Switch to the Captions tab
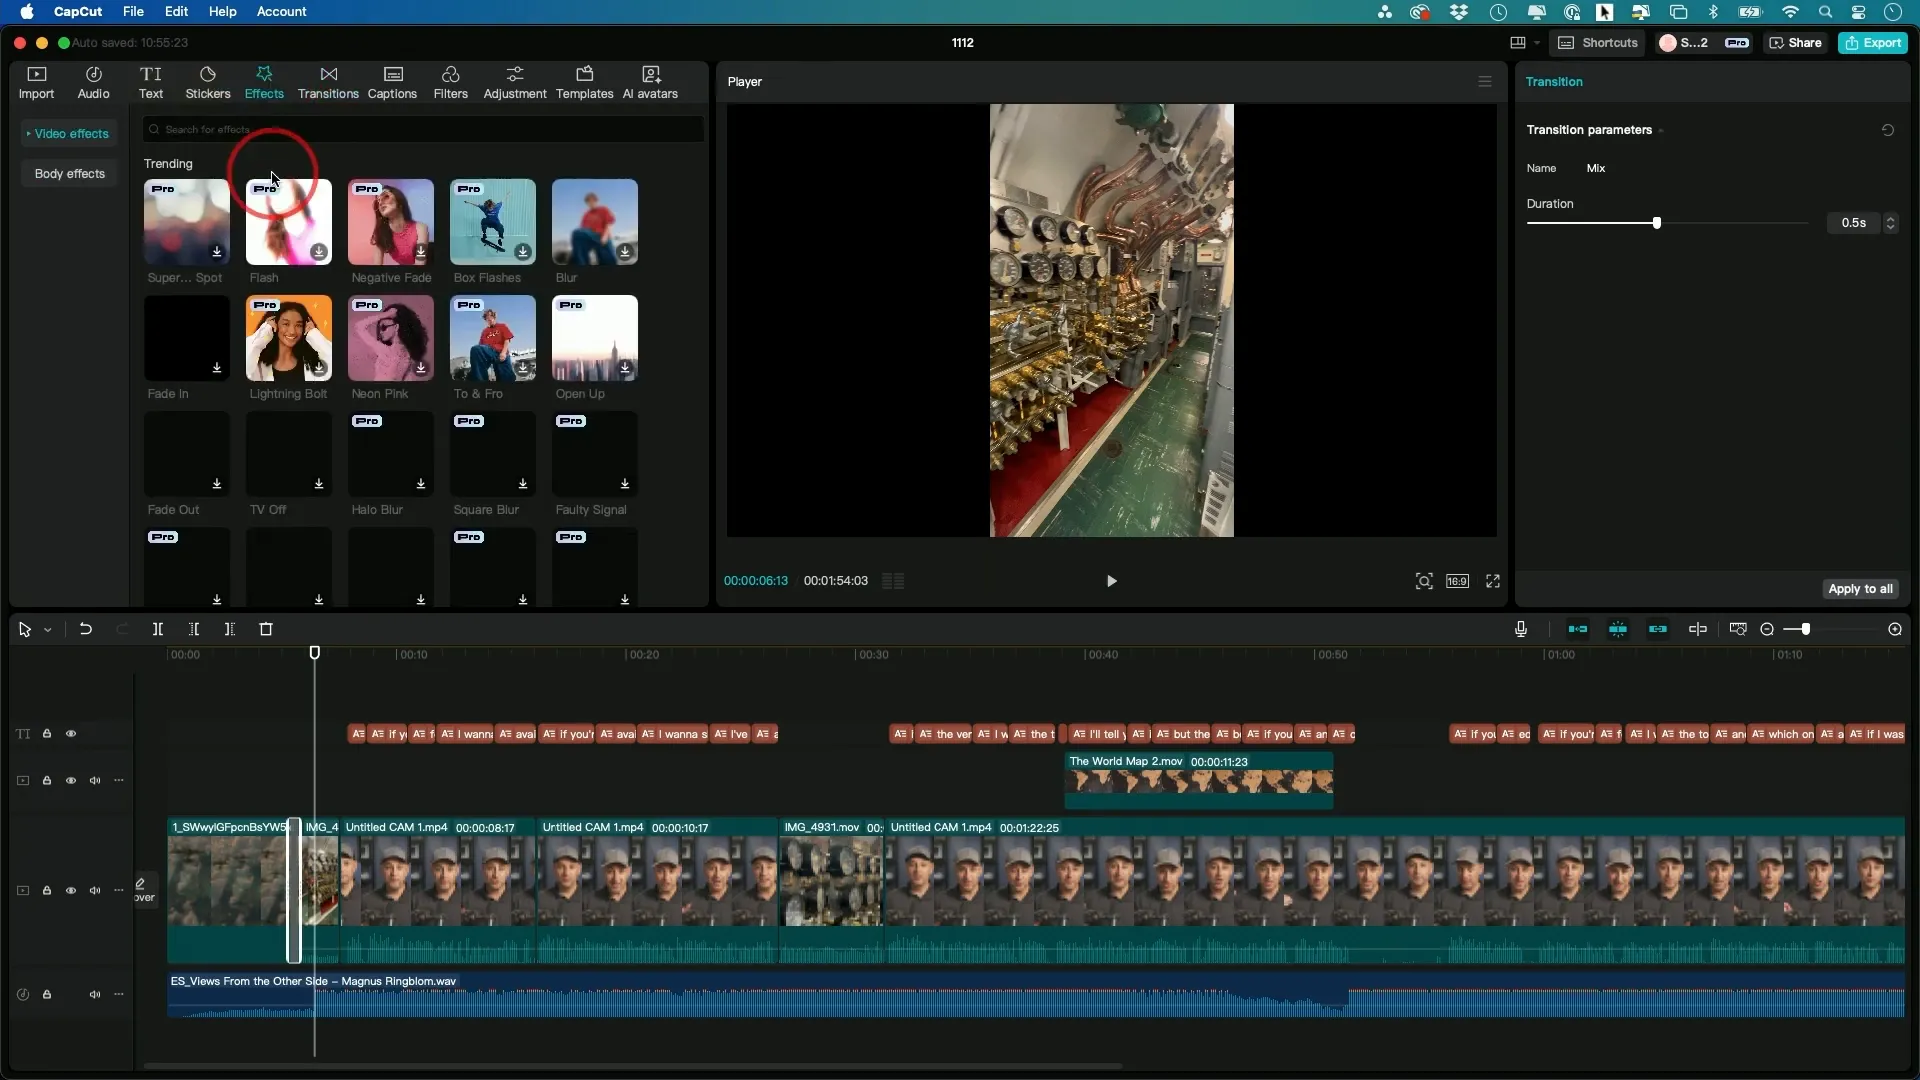1920x1080 pixels. pos(392,83)
